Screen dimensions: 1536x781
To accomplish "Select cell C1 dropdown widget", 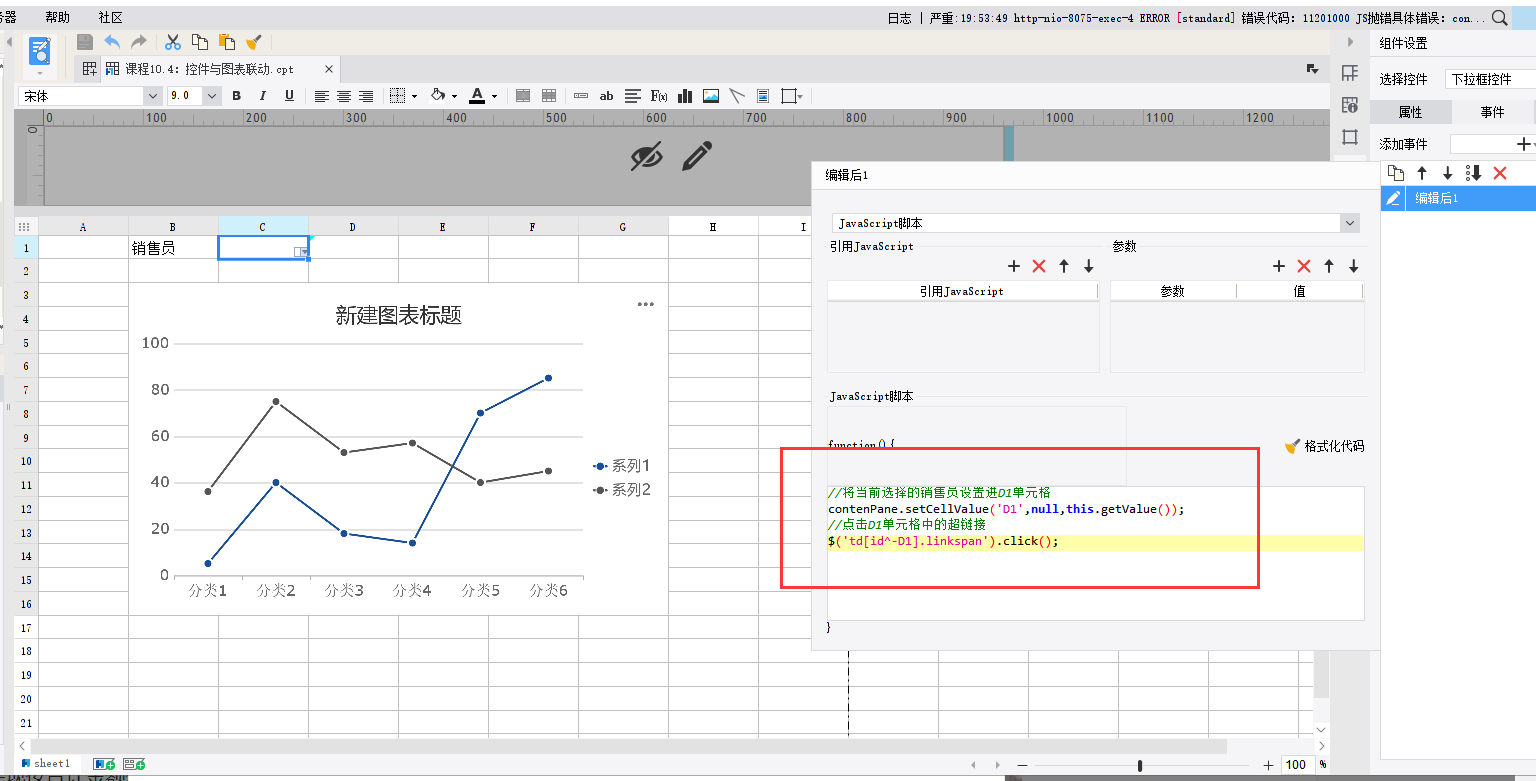I will [263, 248].
